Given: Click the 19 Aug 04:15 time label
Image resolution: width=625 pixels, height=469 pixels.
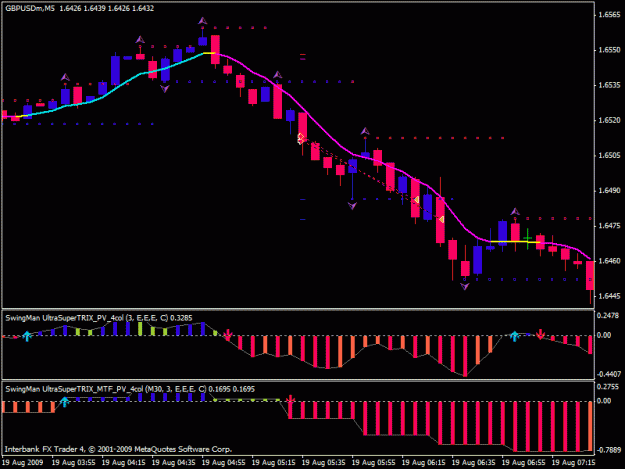Looking at the screenshot, I should (x=124, y=463).
